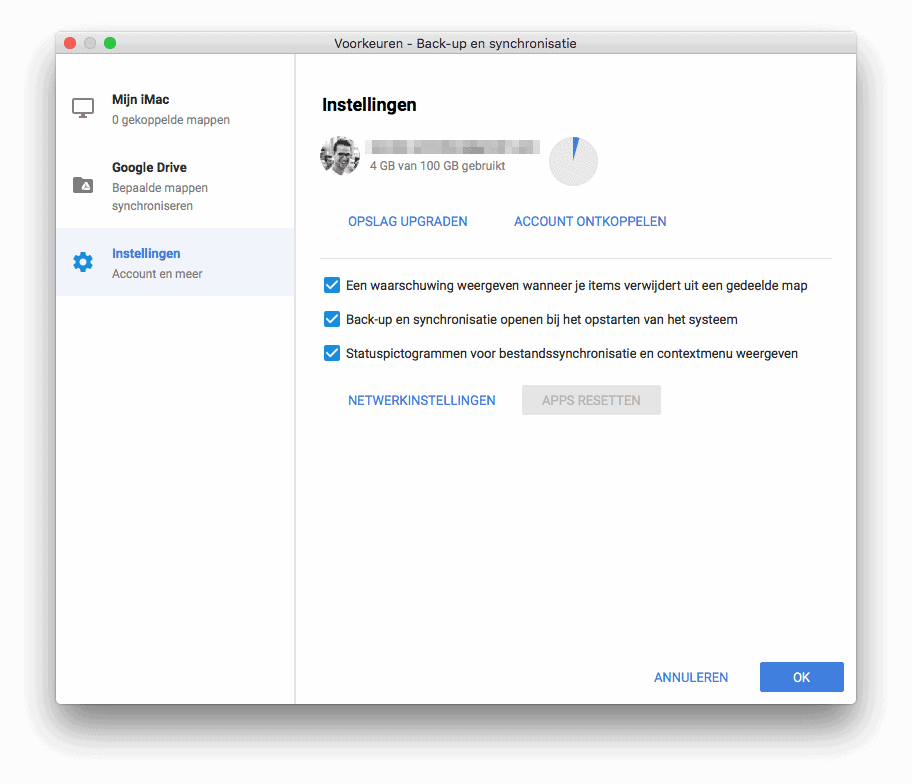Click OPSLAG UPGRADEN link
Screen dimensions: 912x784
click(408, 222)
